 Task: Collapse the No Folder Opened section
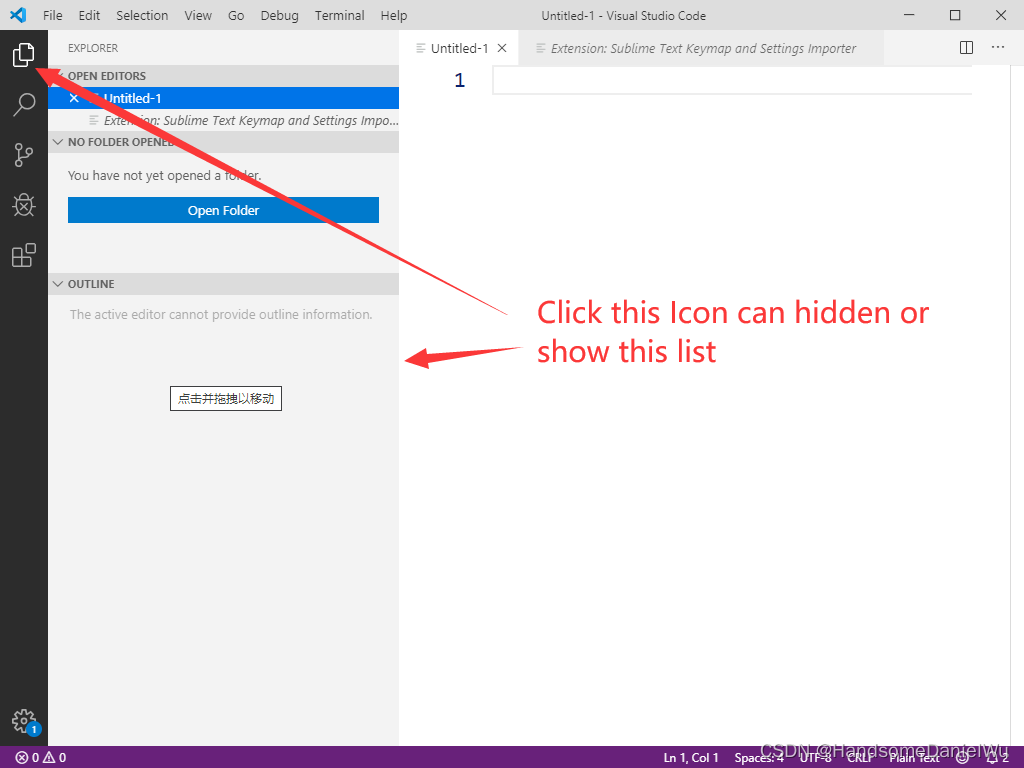[223, 142]
